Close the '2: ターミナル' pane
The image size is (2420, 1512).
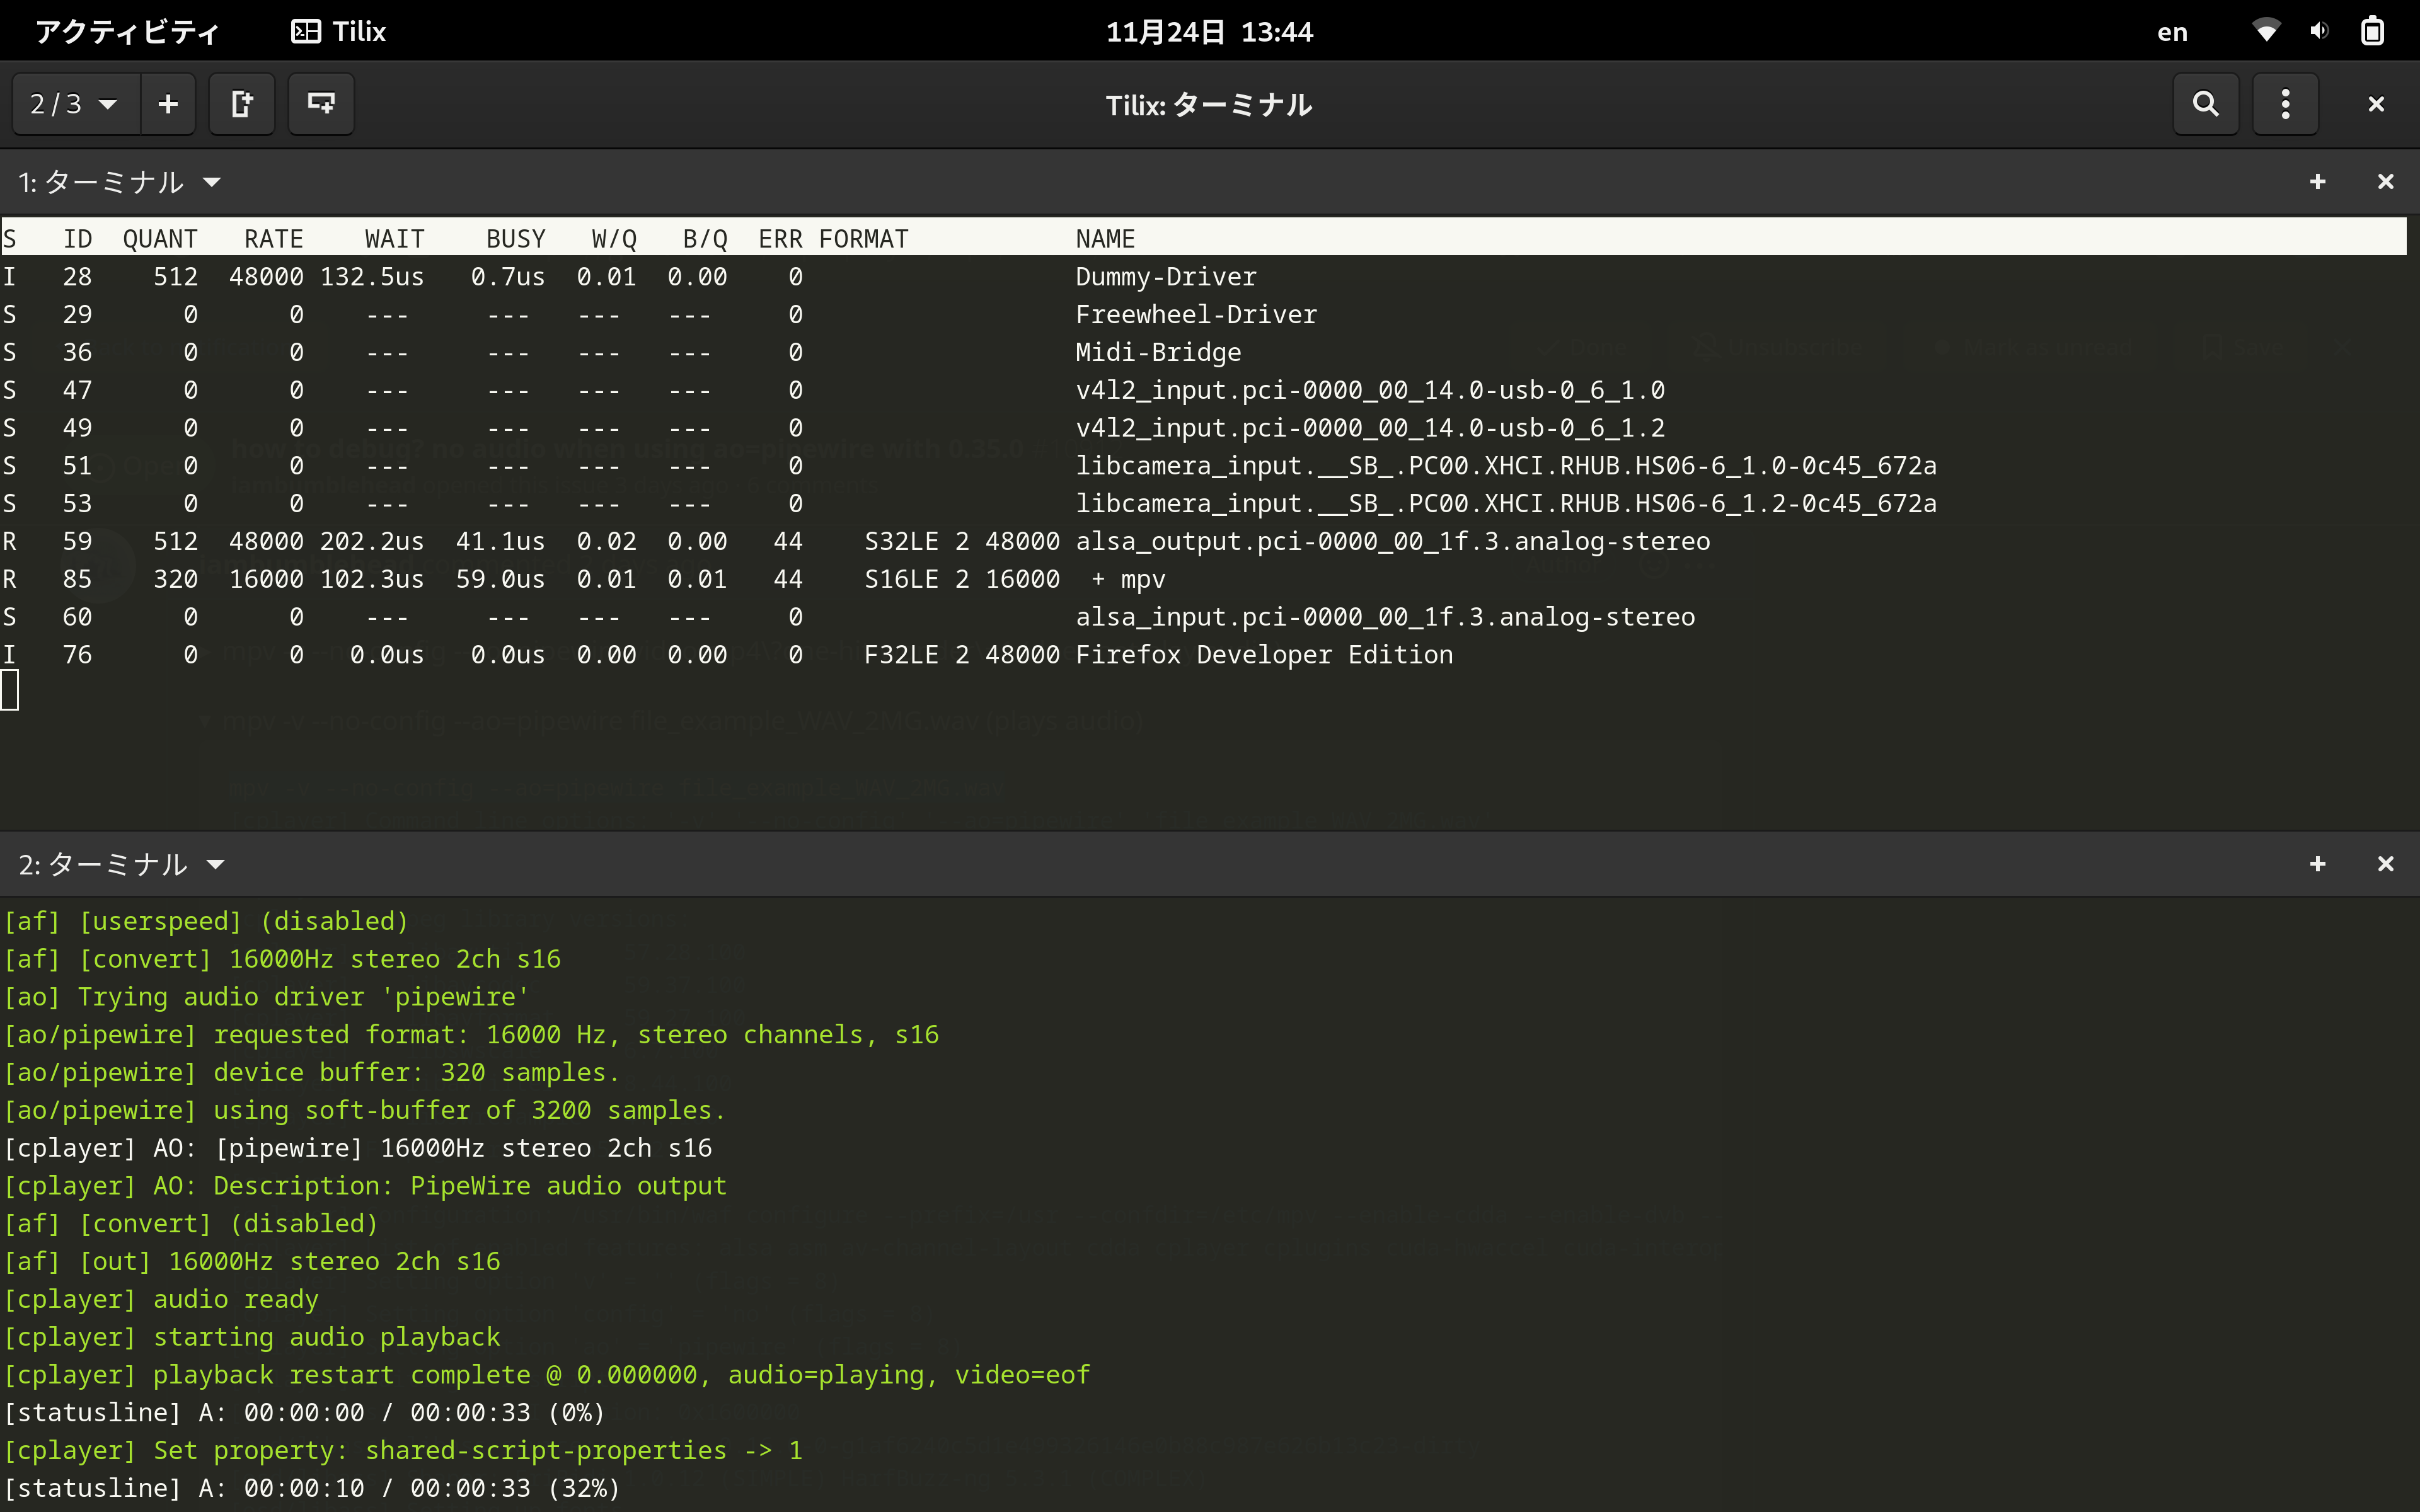[2387, 864]
